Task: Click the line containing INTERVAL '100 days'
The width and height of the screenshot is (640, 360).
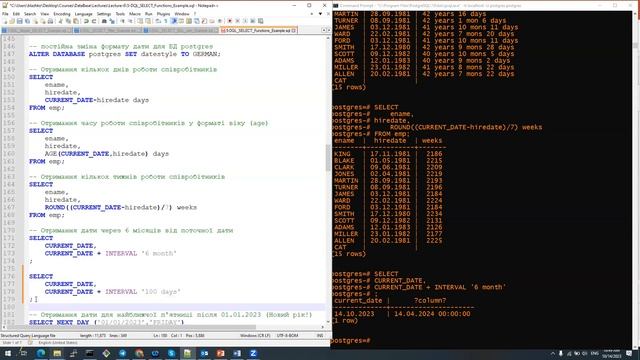Action: pyautogui.click(x=112, y=292)
